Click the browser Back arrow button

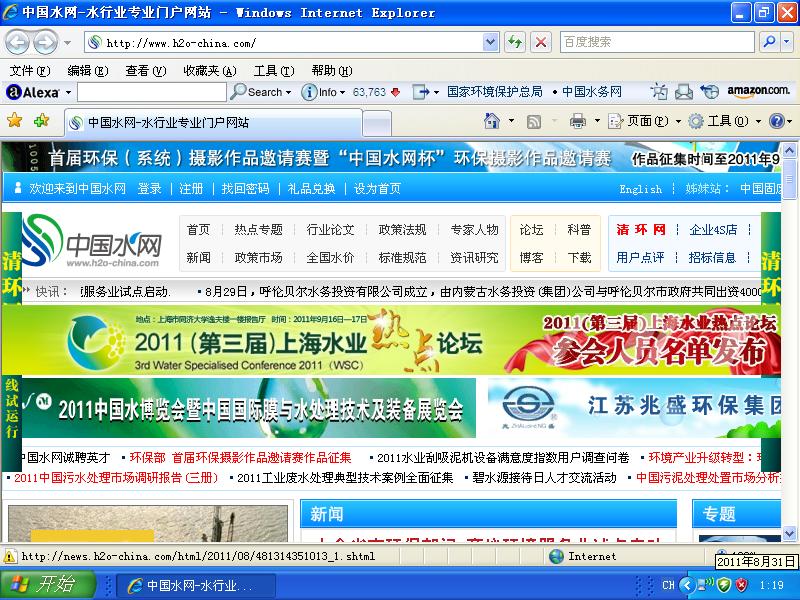(x=17, y=42)
